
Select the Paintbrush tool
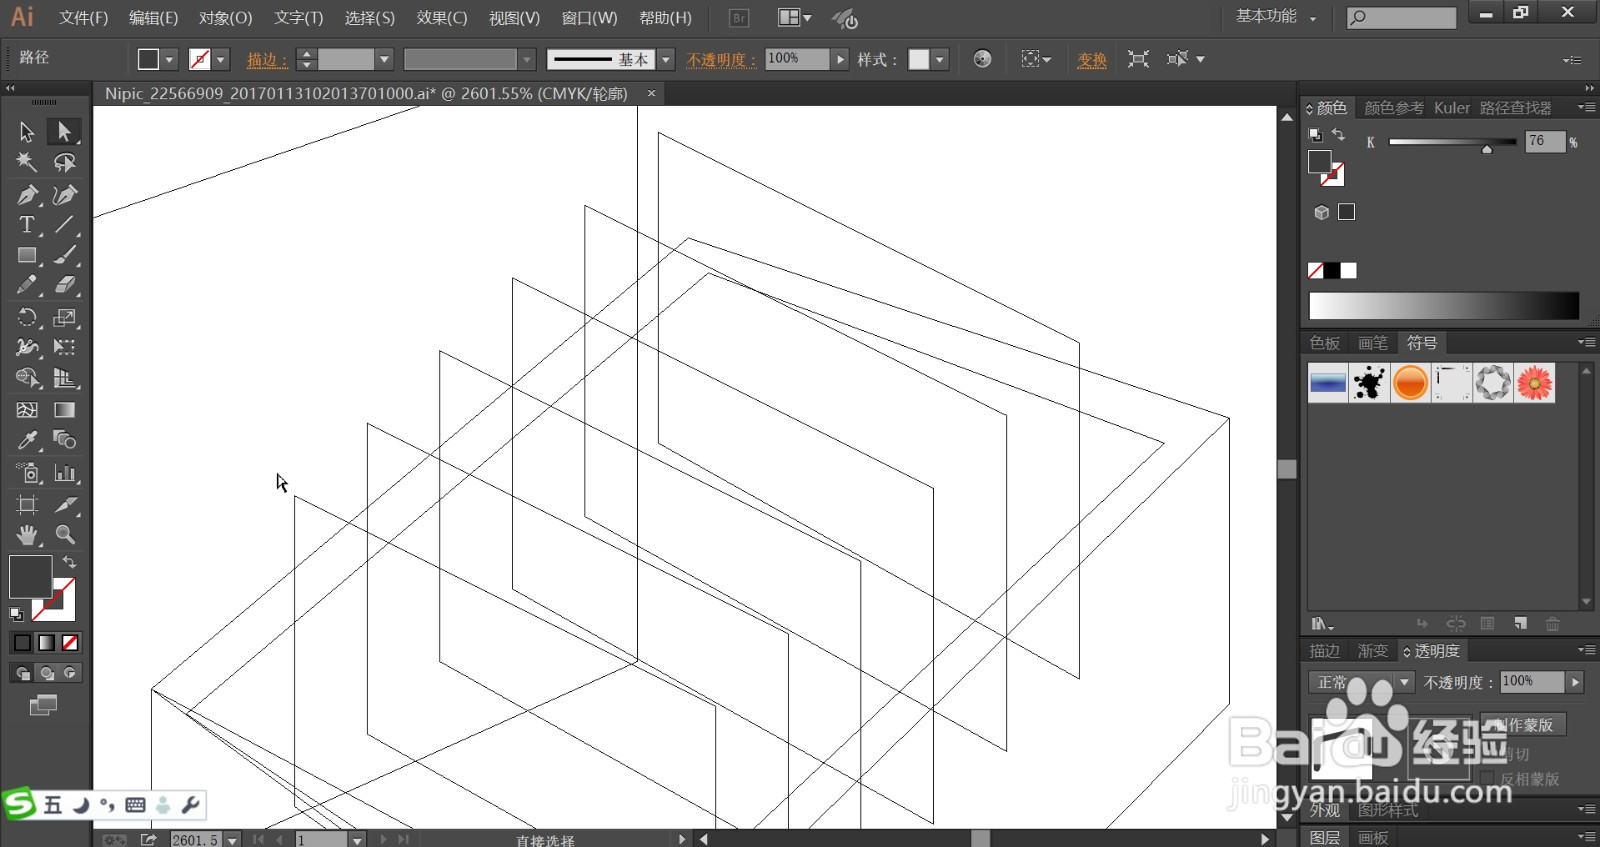(64, 255)
